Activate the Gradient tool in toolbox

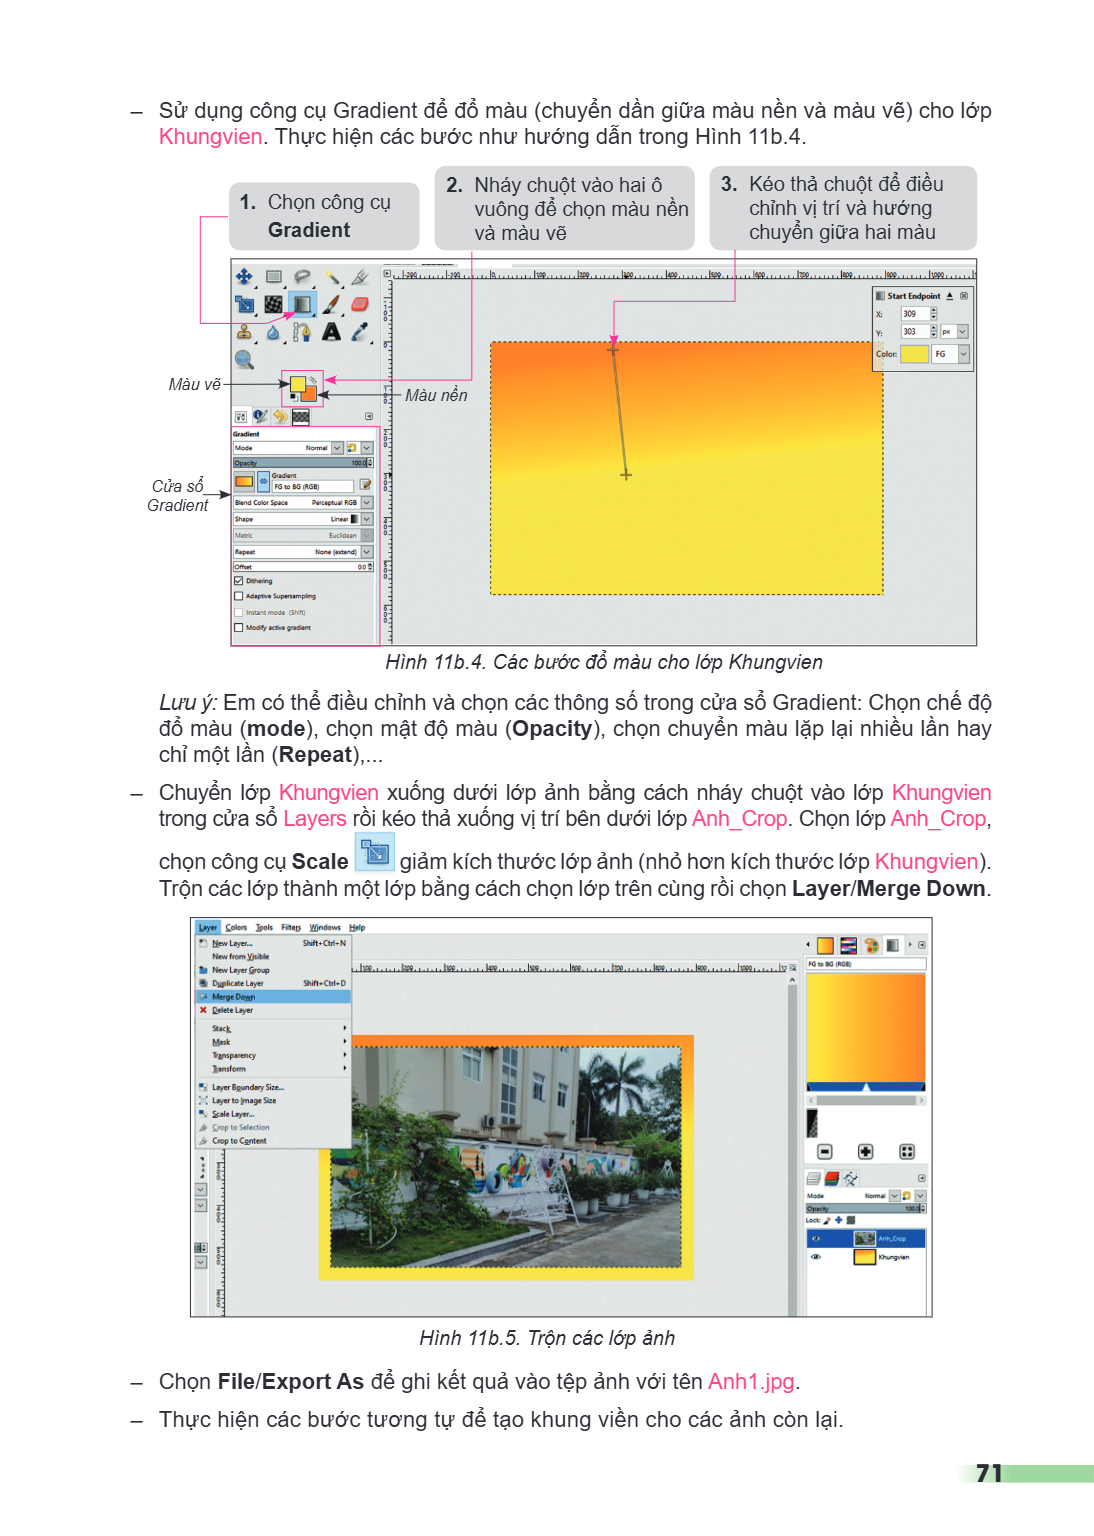[x=302, y=304]
